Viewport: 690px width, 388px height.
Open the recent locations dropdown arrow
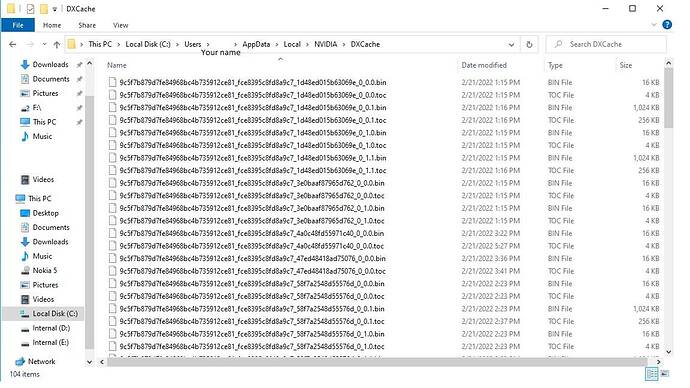tap(44, 44)
